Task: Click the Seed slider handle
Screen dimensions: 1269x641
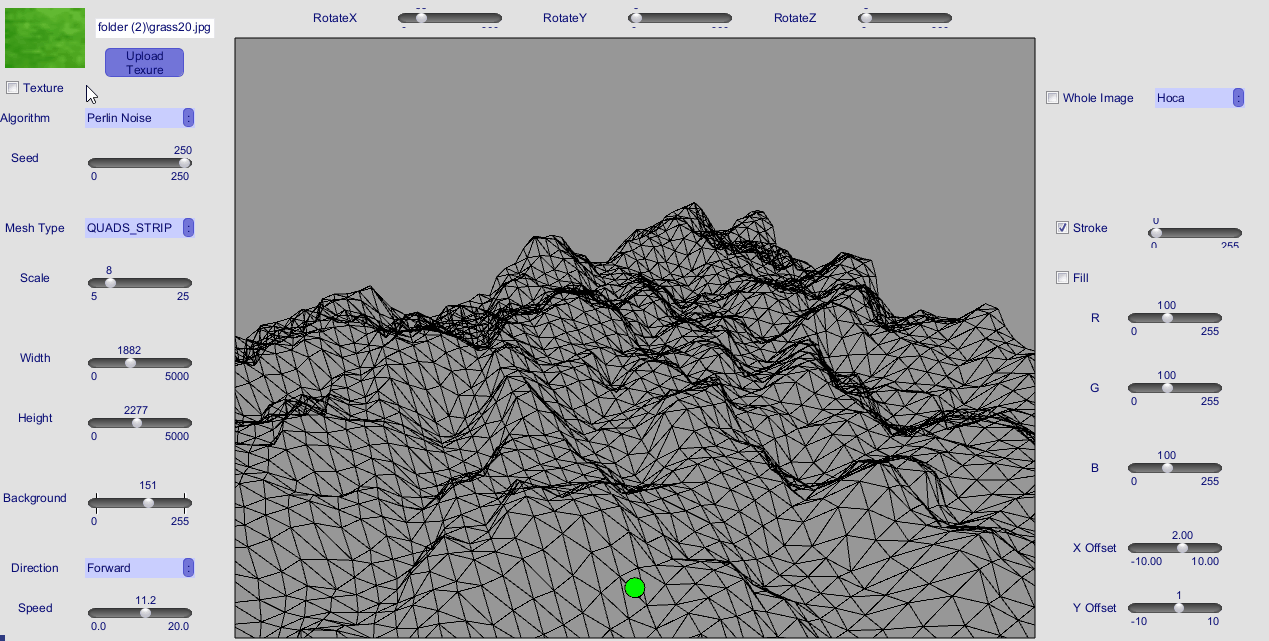Action: tap(184, 163)
